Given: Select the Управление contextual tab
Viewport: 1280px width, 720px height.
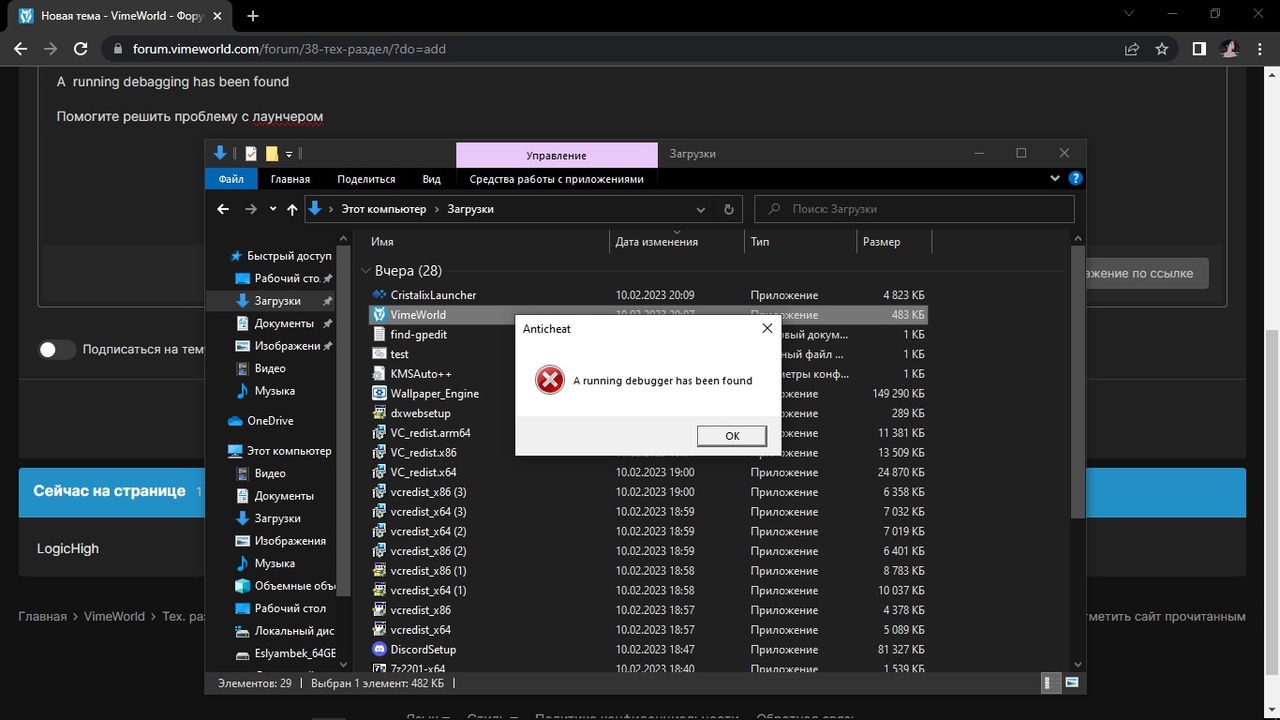Looking at the screenshot, I should click(556, 155).
